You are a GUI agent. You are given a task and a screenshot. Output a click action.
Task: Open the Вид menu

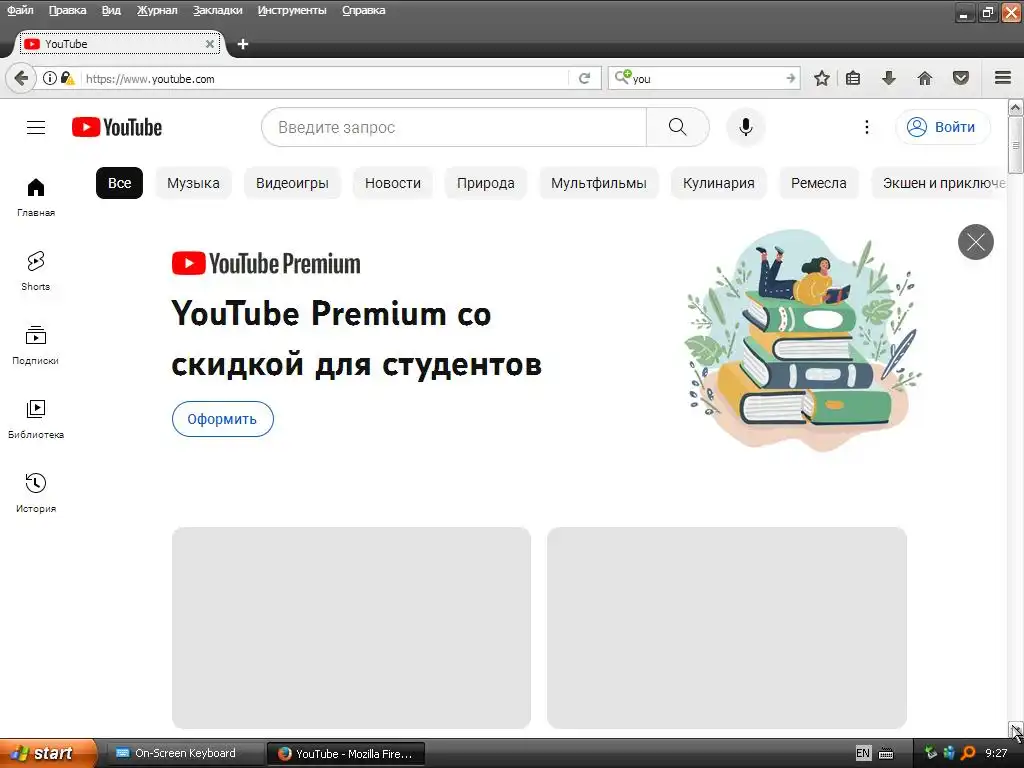tap(111, 10)
